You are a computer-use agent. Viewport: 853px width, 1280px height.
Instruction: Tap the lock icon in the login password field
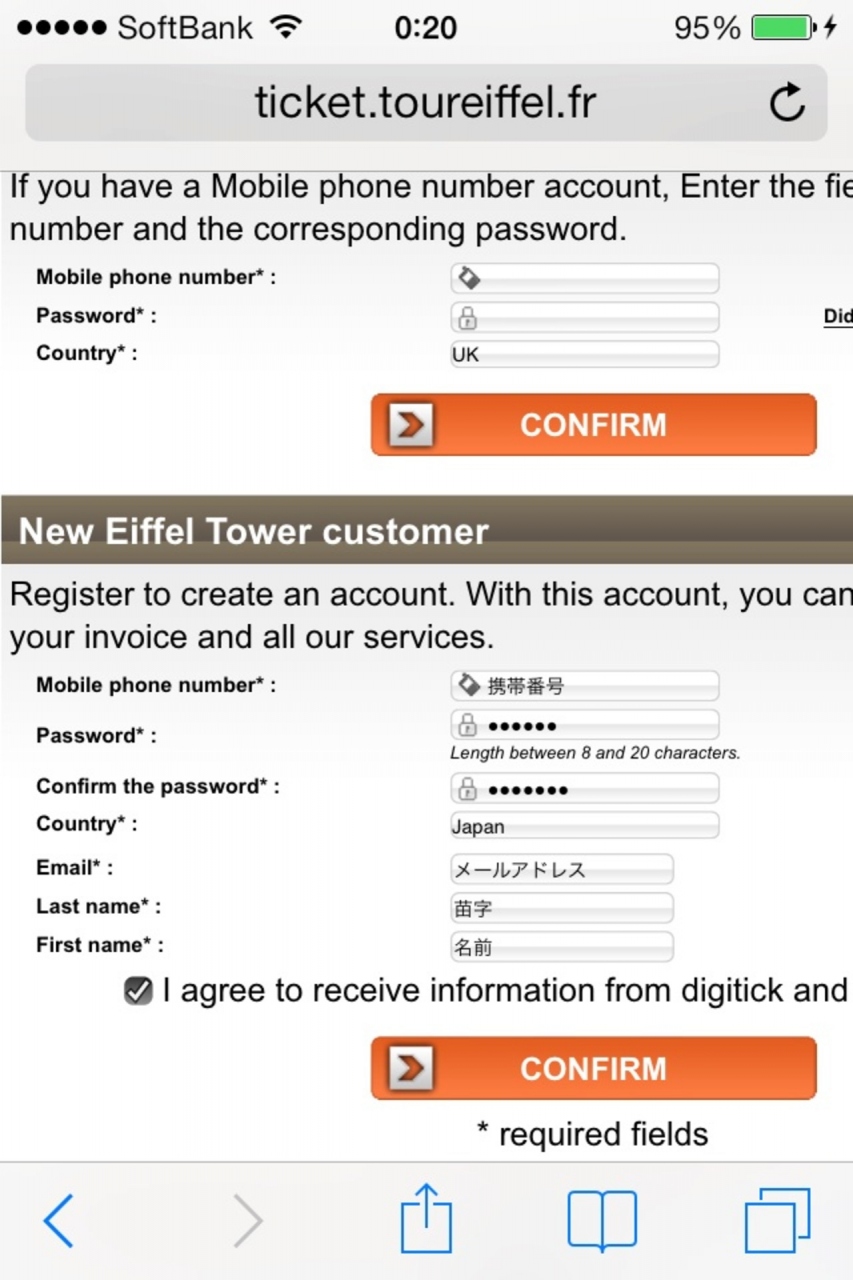(467, 318)
